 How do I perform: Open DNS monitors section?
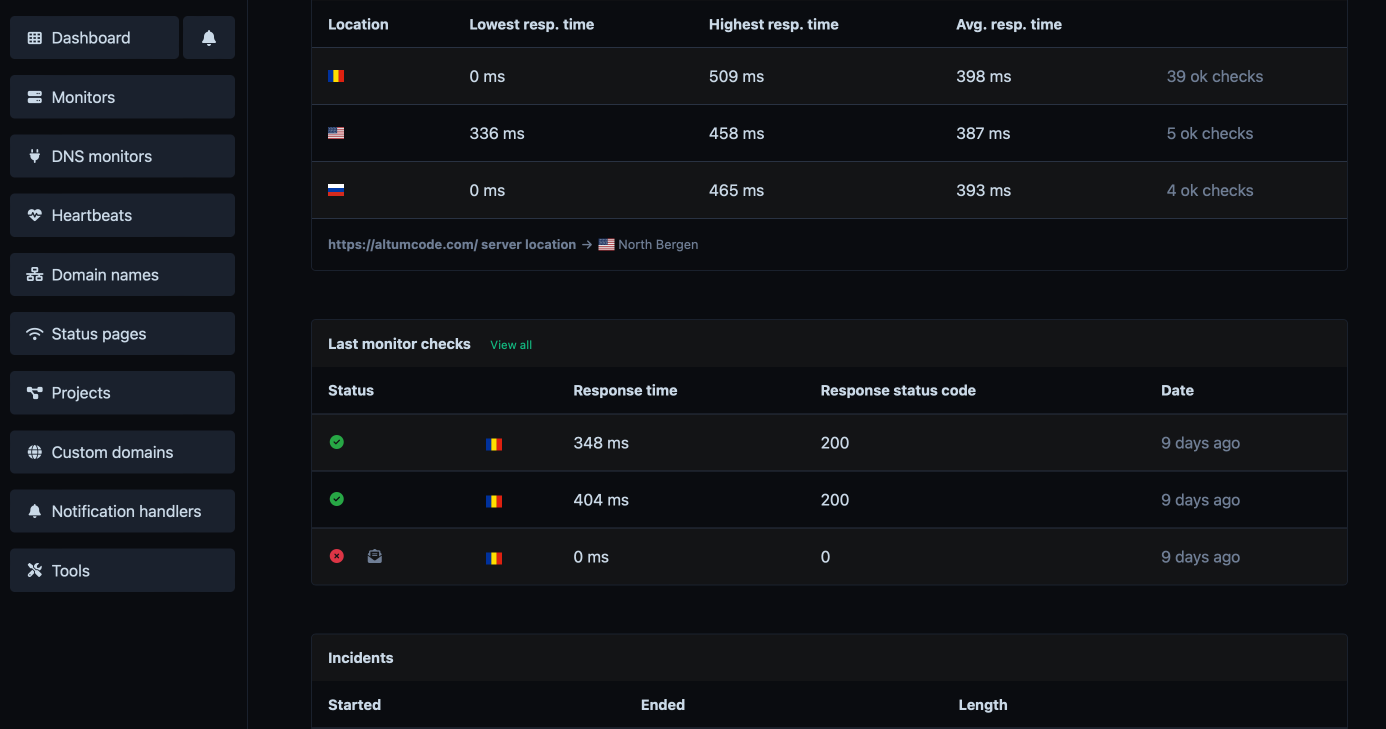[x=122, y=156]
